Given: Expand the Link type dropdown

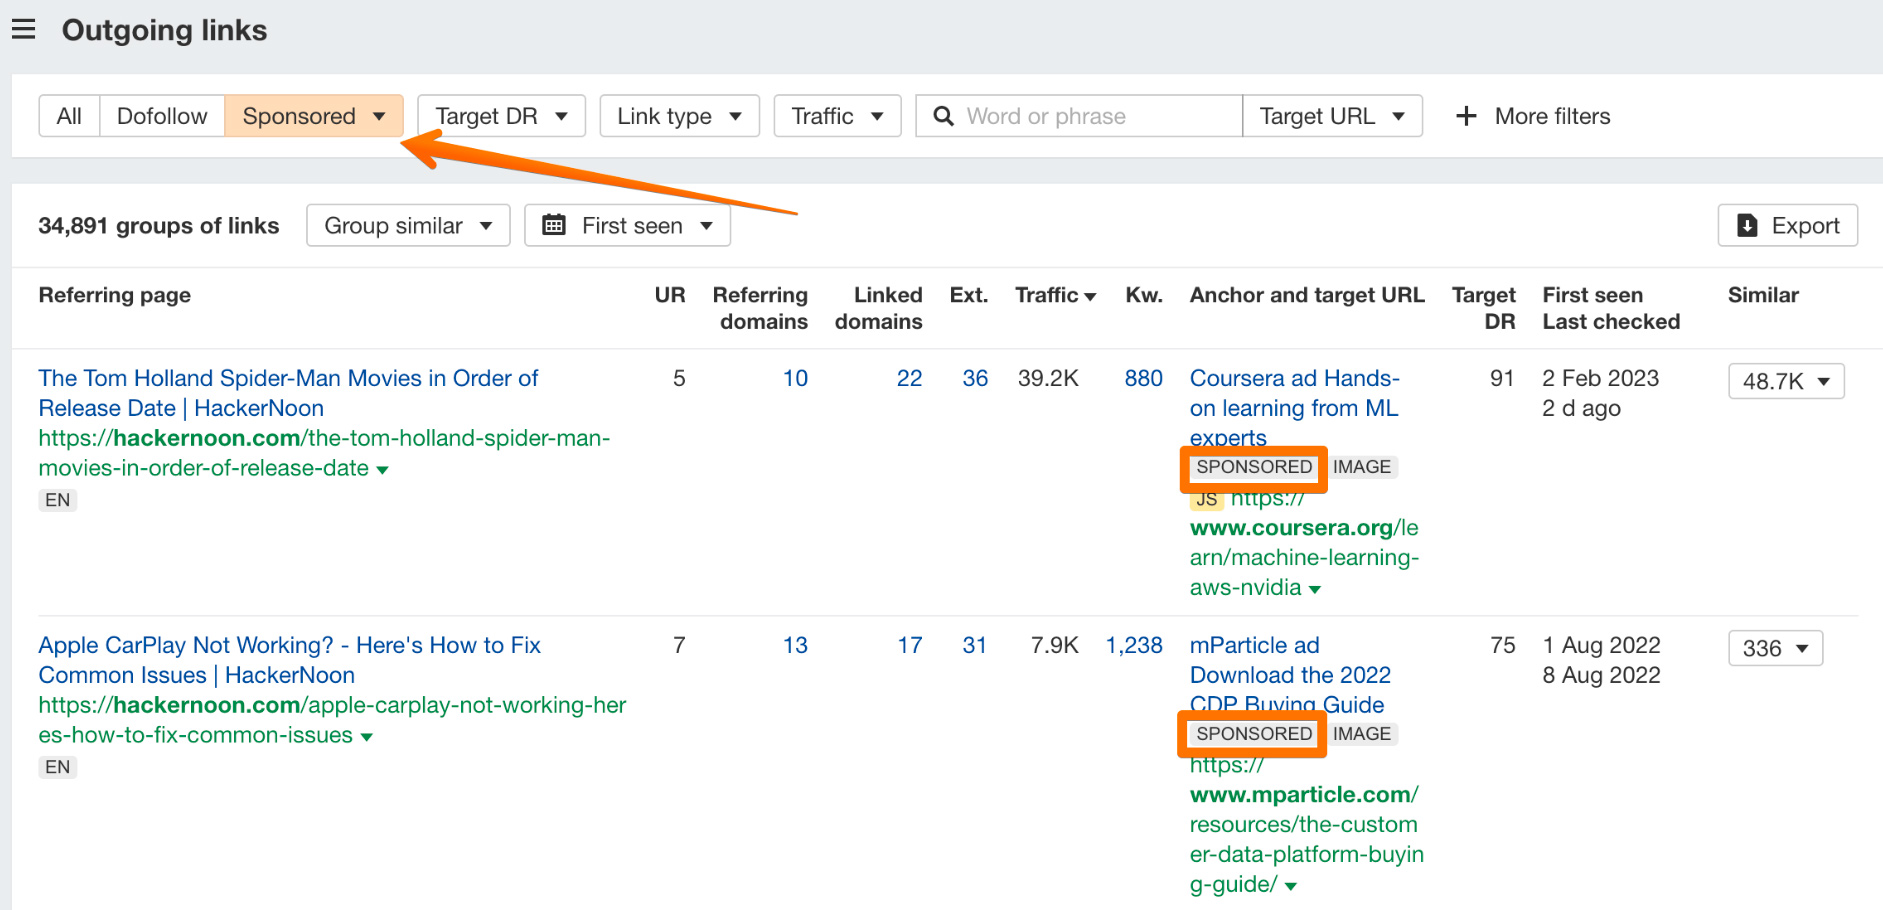Looking at the screenshot, I should (x=679, y=116).
